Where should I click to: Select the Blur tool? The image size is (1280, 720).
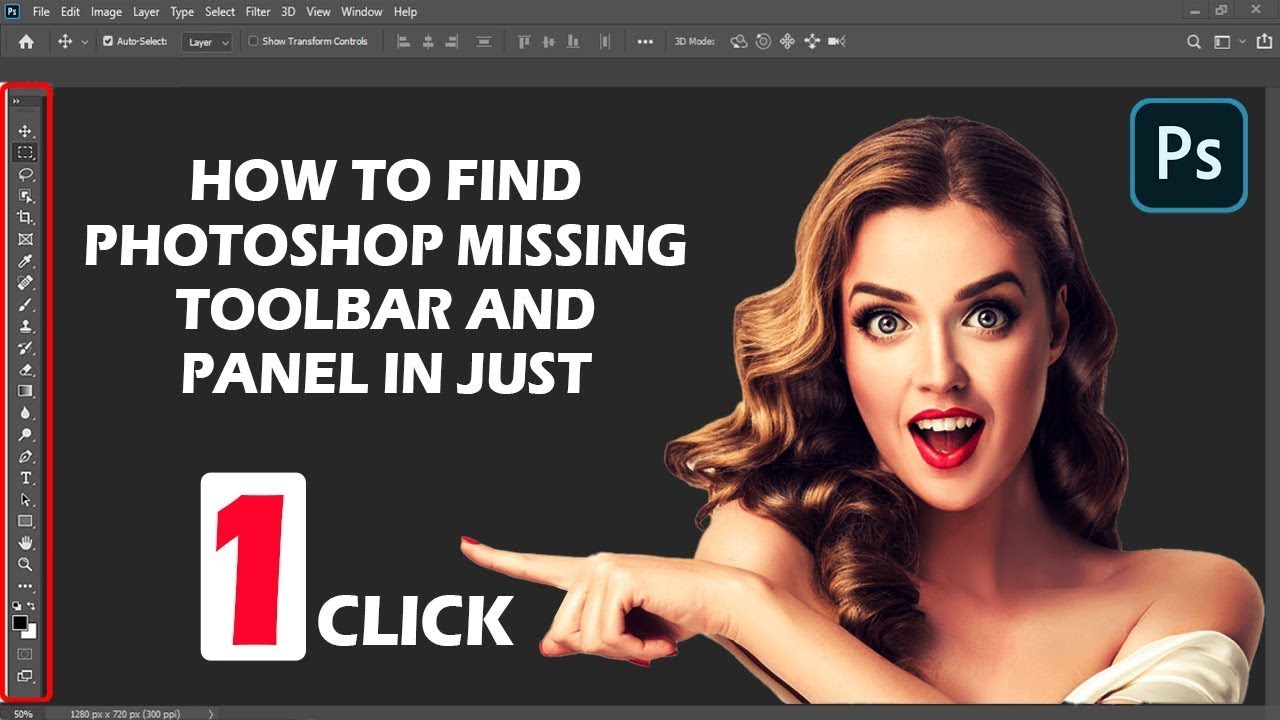(25, 413)
